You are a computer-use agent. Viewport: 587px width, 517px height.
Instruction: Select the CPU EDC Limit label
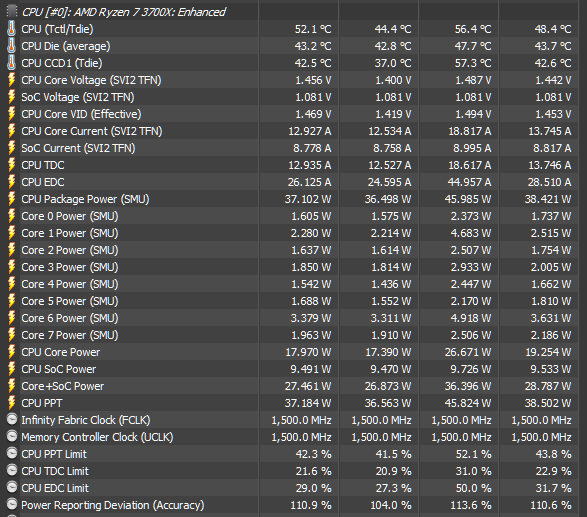(55, 489)
